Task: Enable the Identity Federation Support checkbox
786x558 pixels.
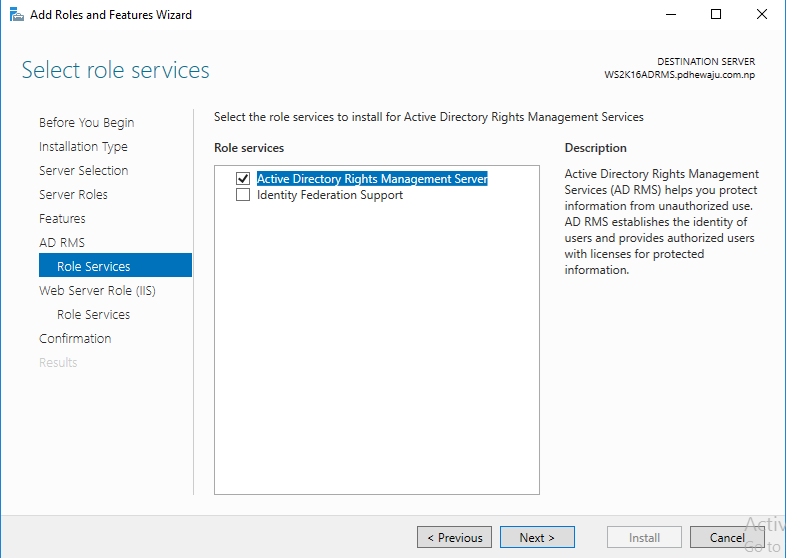Action: coord(243,195)
